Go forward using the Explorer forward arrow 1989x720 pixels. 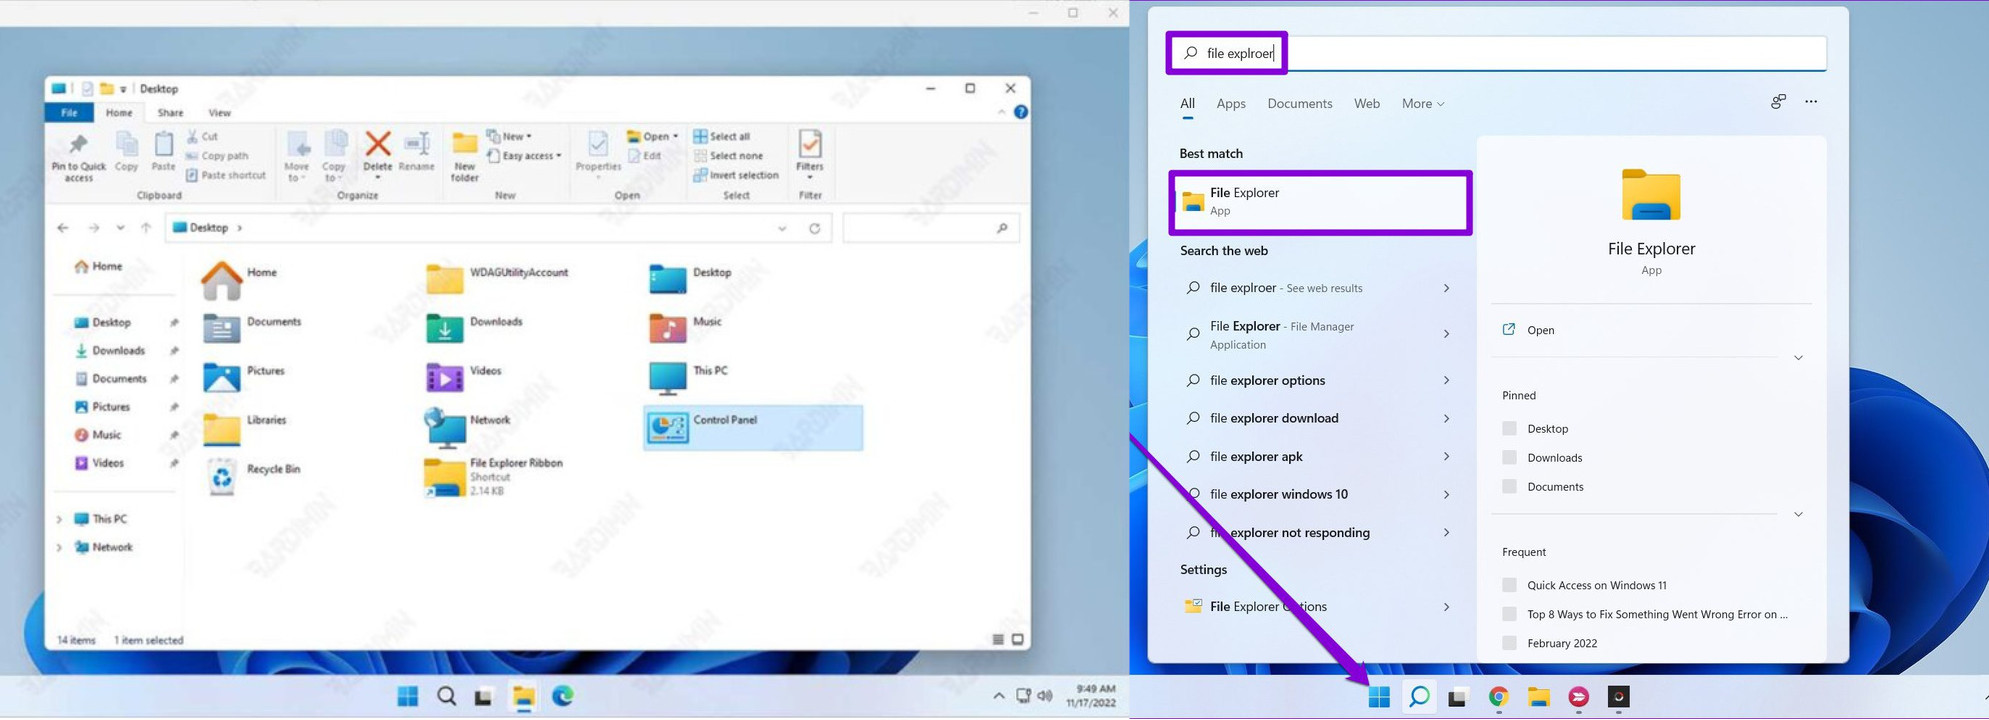click(x=93, y=228)
